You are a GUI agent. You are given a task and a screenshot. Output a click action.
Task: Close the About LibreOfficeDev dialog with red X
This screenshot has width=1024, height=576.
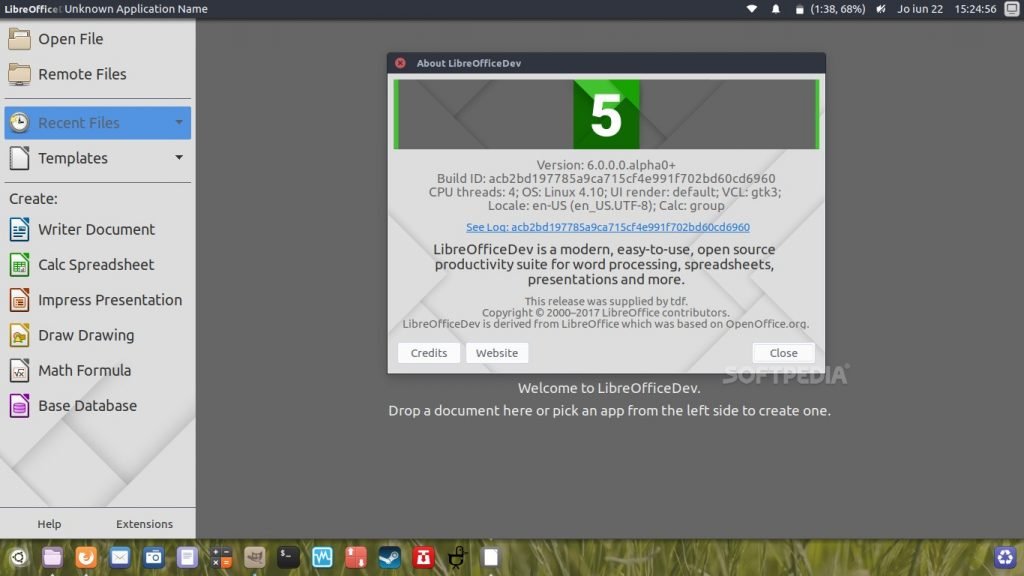tap(400, 63)
